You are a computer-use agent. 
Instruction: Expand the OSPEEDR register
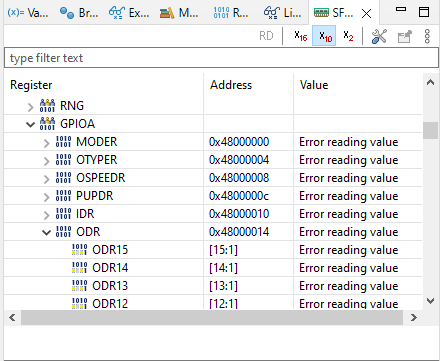coord(46,179)
